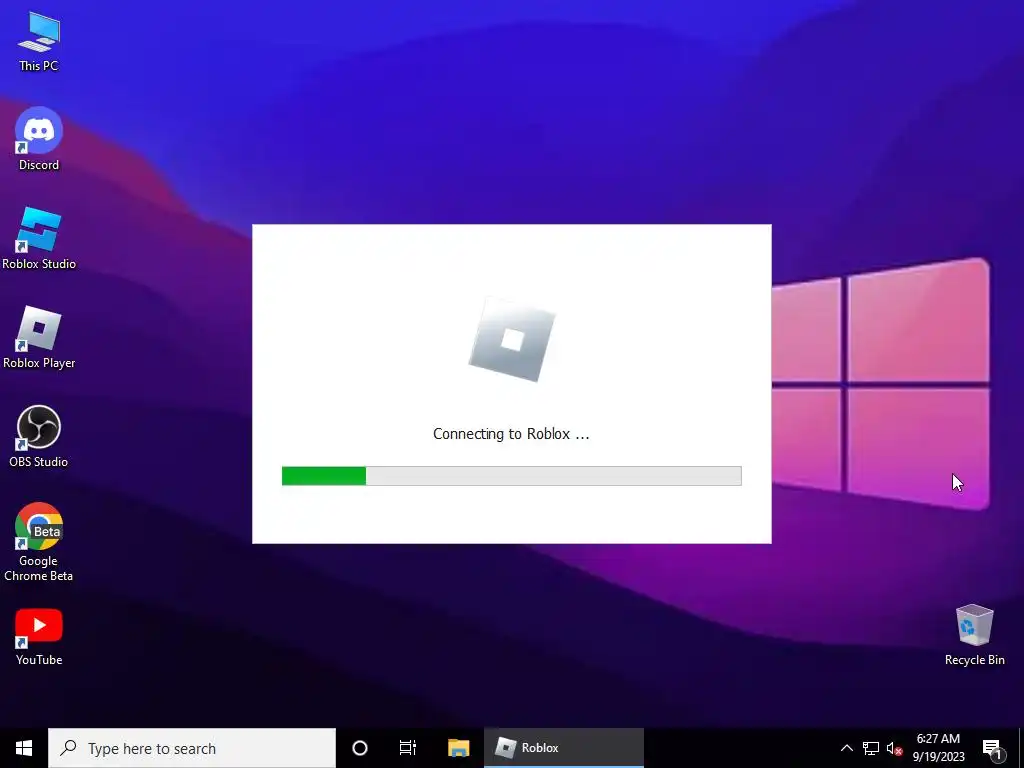Switch to the Roblox taskbar button
1024x768 pixels.
pos(564,748)
